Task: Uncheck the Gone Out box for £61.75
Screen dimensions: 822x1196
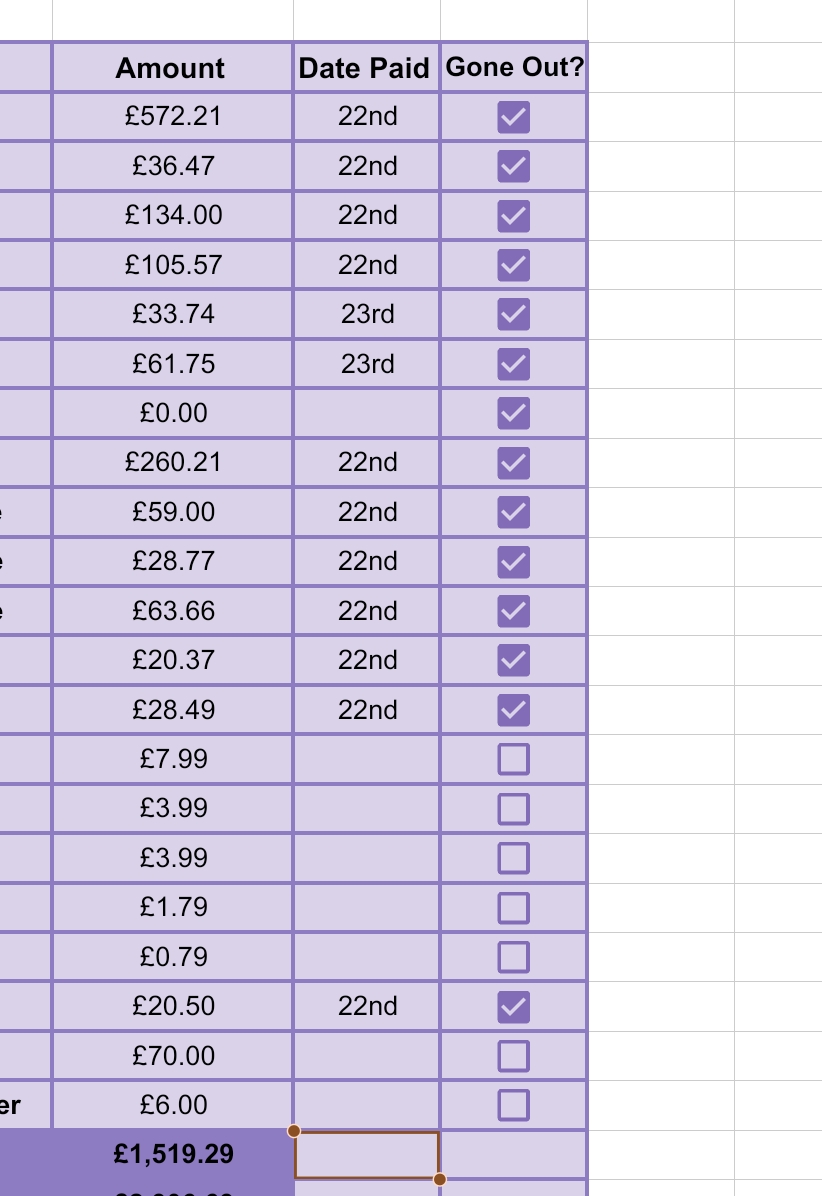Action: (x=513, y=364)
